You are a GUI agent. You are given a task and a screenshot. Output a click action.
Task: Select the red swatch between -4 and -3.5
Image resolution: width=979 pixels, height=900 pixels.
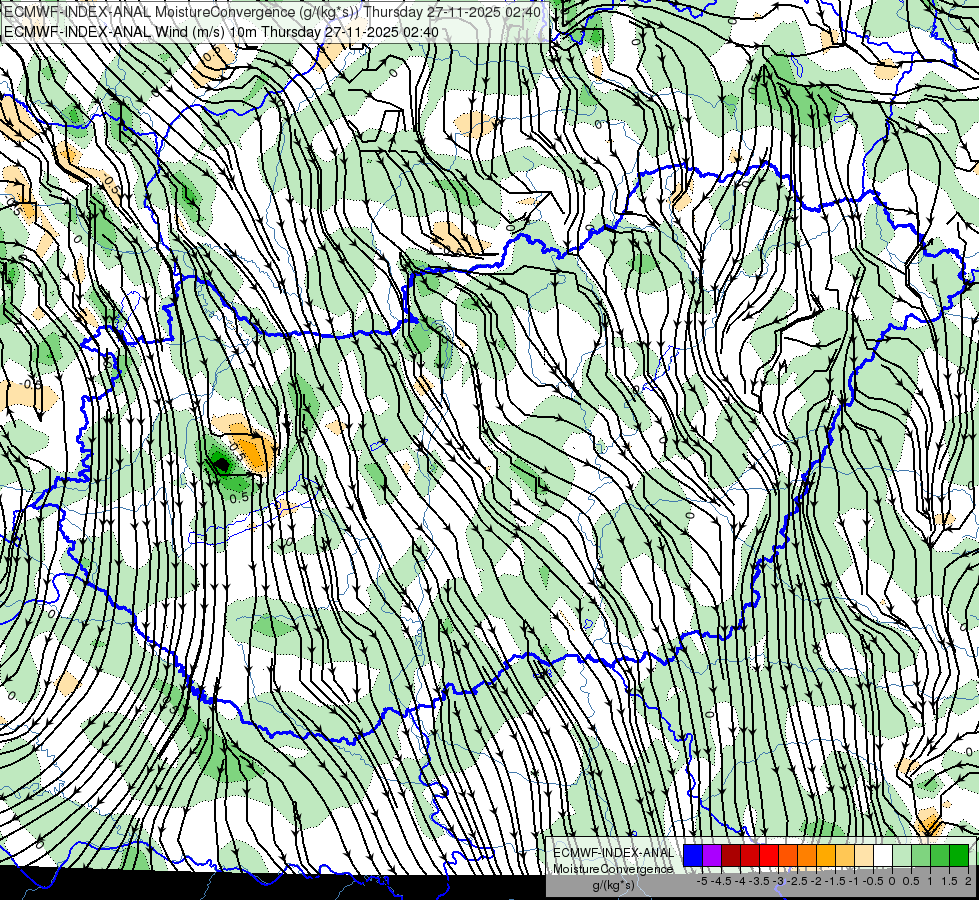click(750, 855)
